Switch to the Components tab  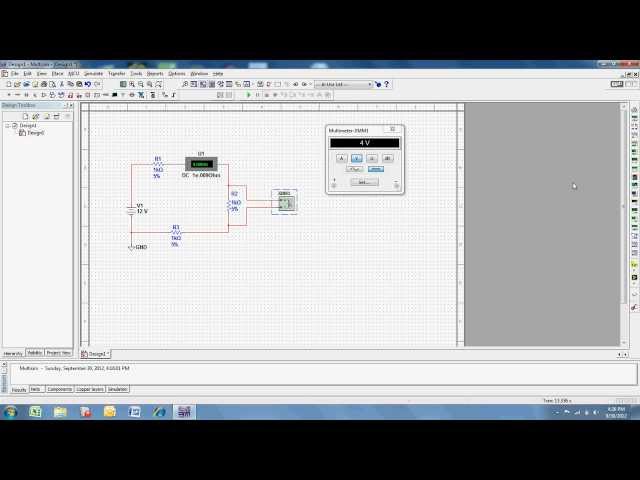pos(60,389)
